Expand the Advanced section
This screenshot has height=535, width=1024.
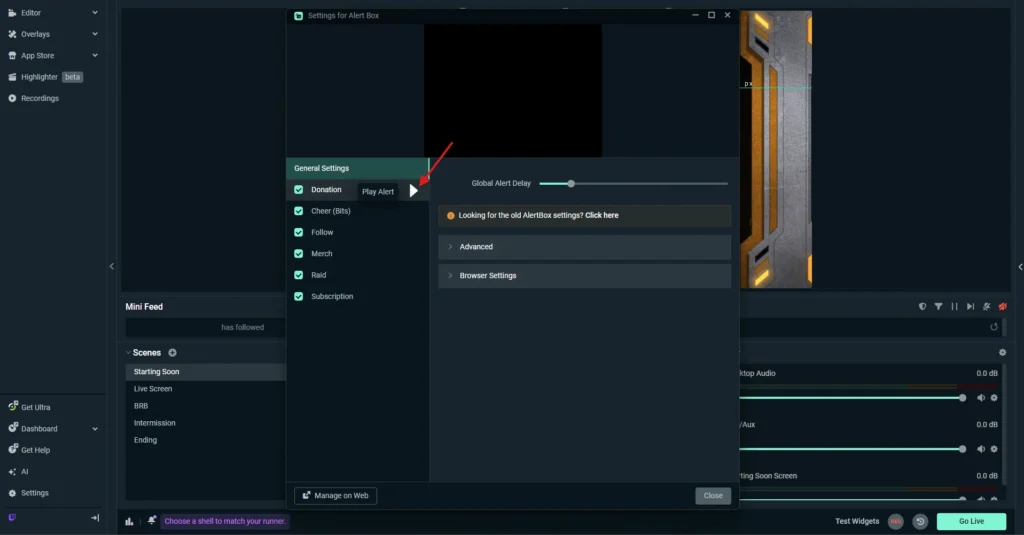[x=584, y=247]
